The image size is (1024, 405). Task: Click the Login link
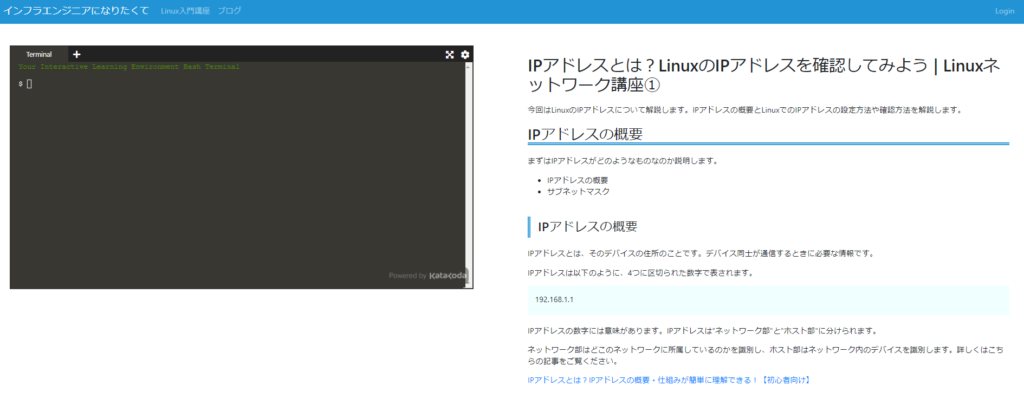(x=1004, y=11)
